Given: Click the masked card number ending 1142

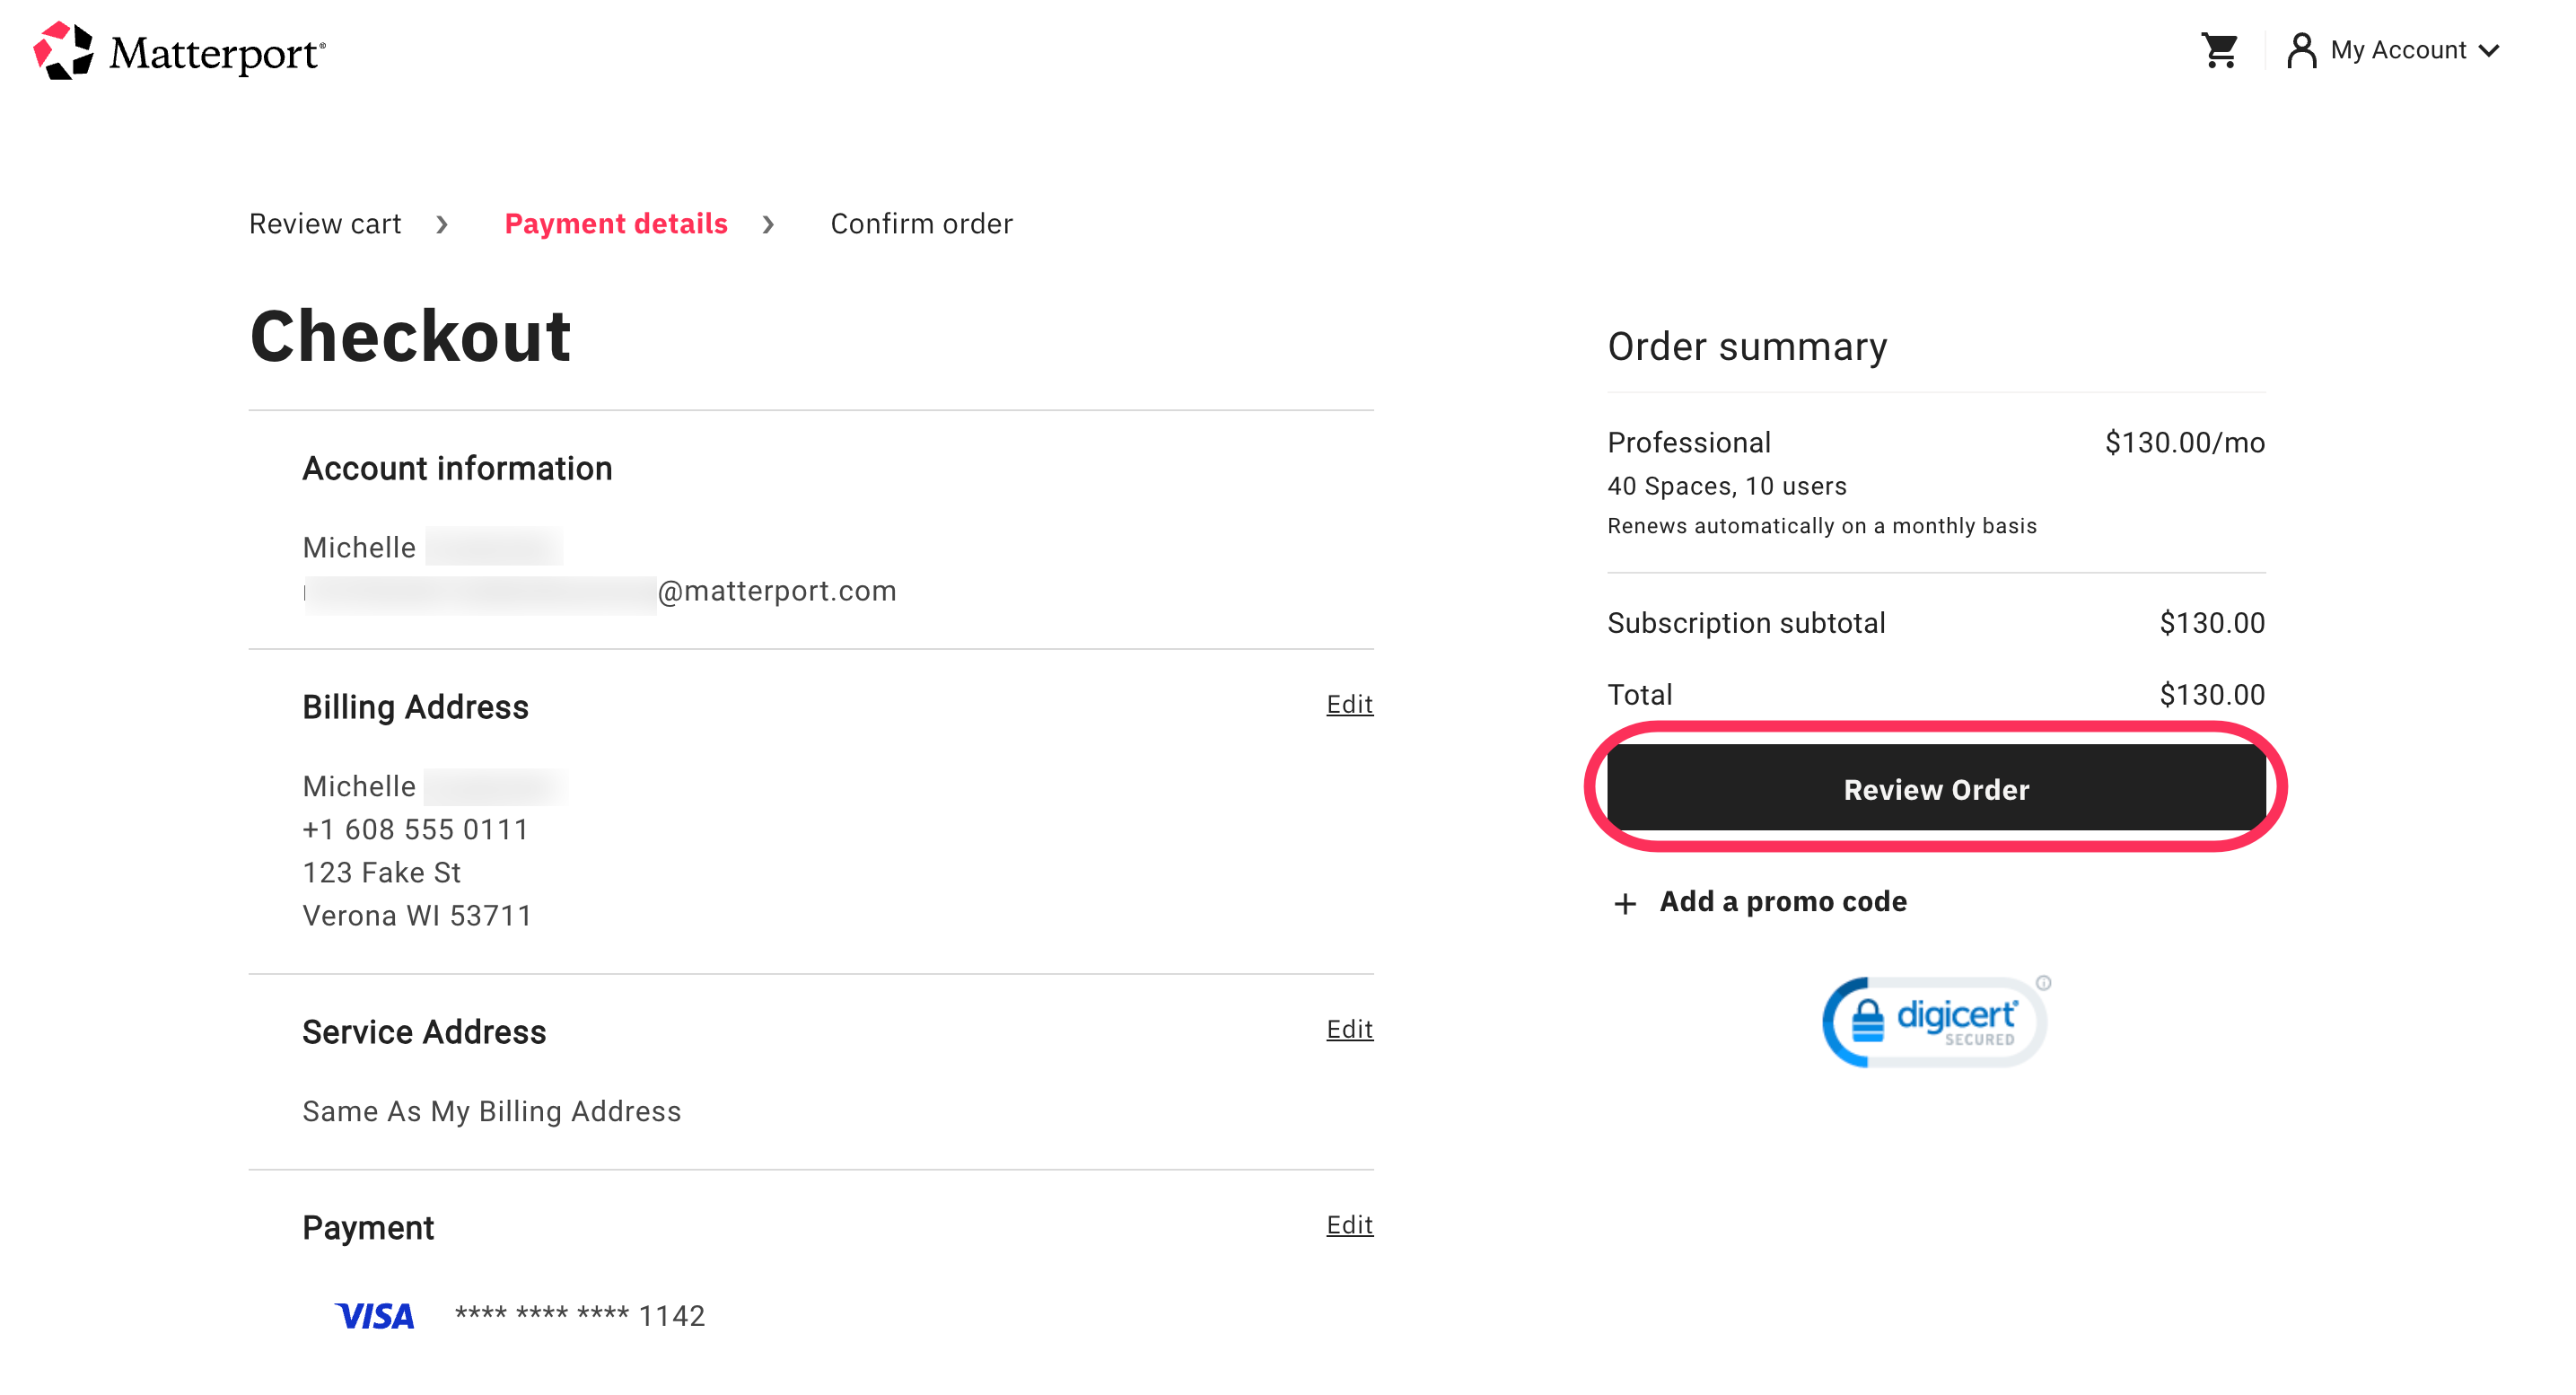Looking at the screenshot, I should click(580, 1315).
